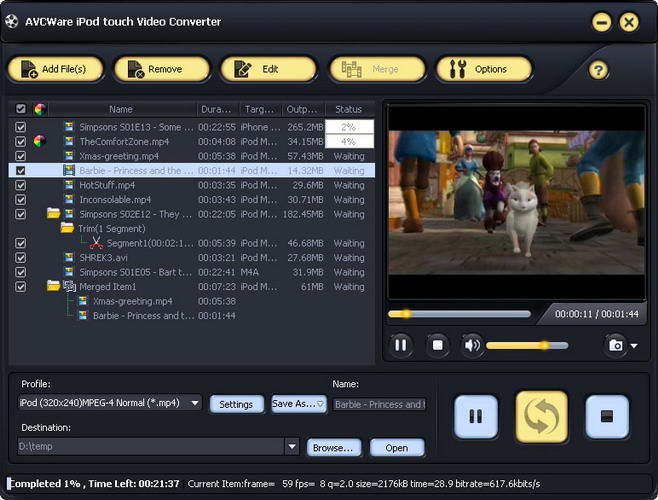This screenshot has height=500, width=658.
Task: Click the Open destination button
Action: [397, 448]
